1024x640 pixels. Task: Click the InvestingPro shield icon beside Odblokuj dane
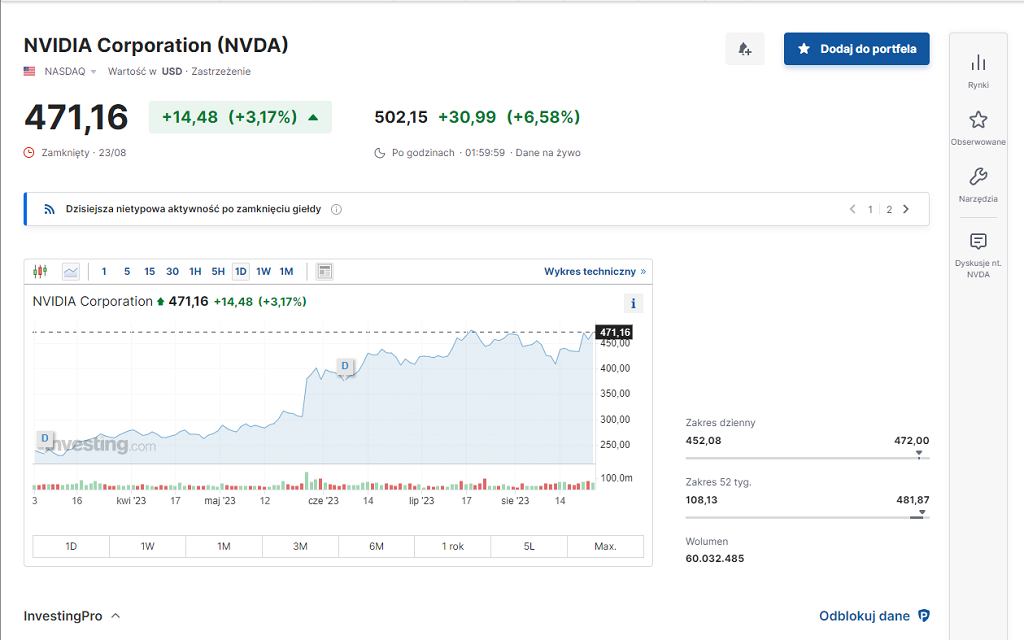tap(923, 615)
